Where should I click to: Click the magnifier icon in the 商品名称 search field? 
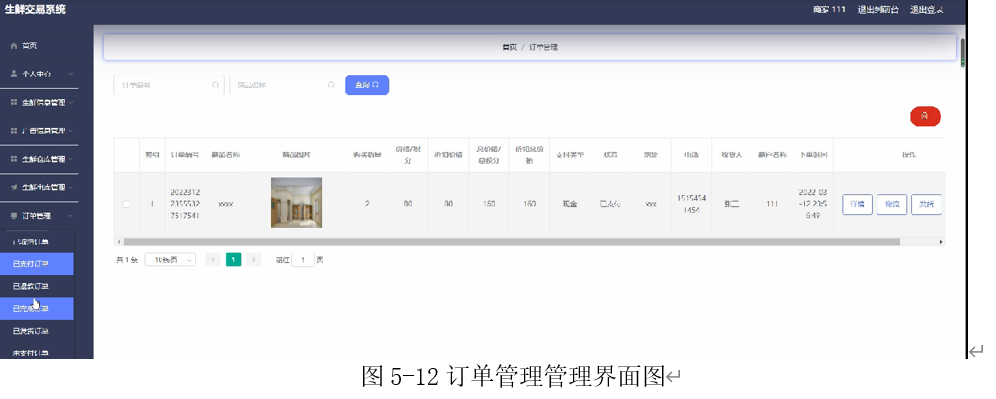(331, 85)
